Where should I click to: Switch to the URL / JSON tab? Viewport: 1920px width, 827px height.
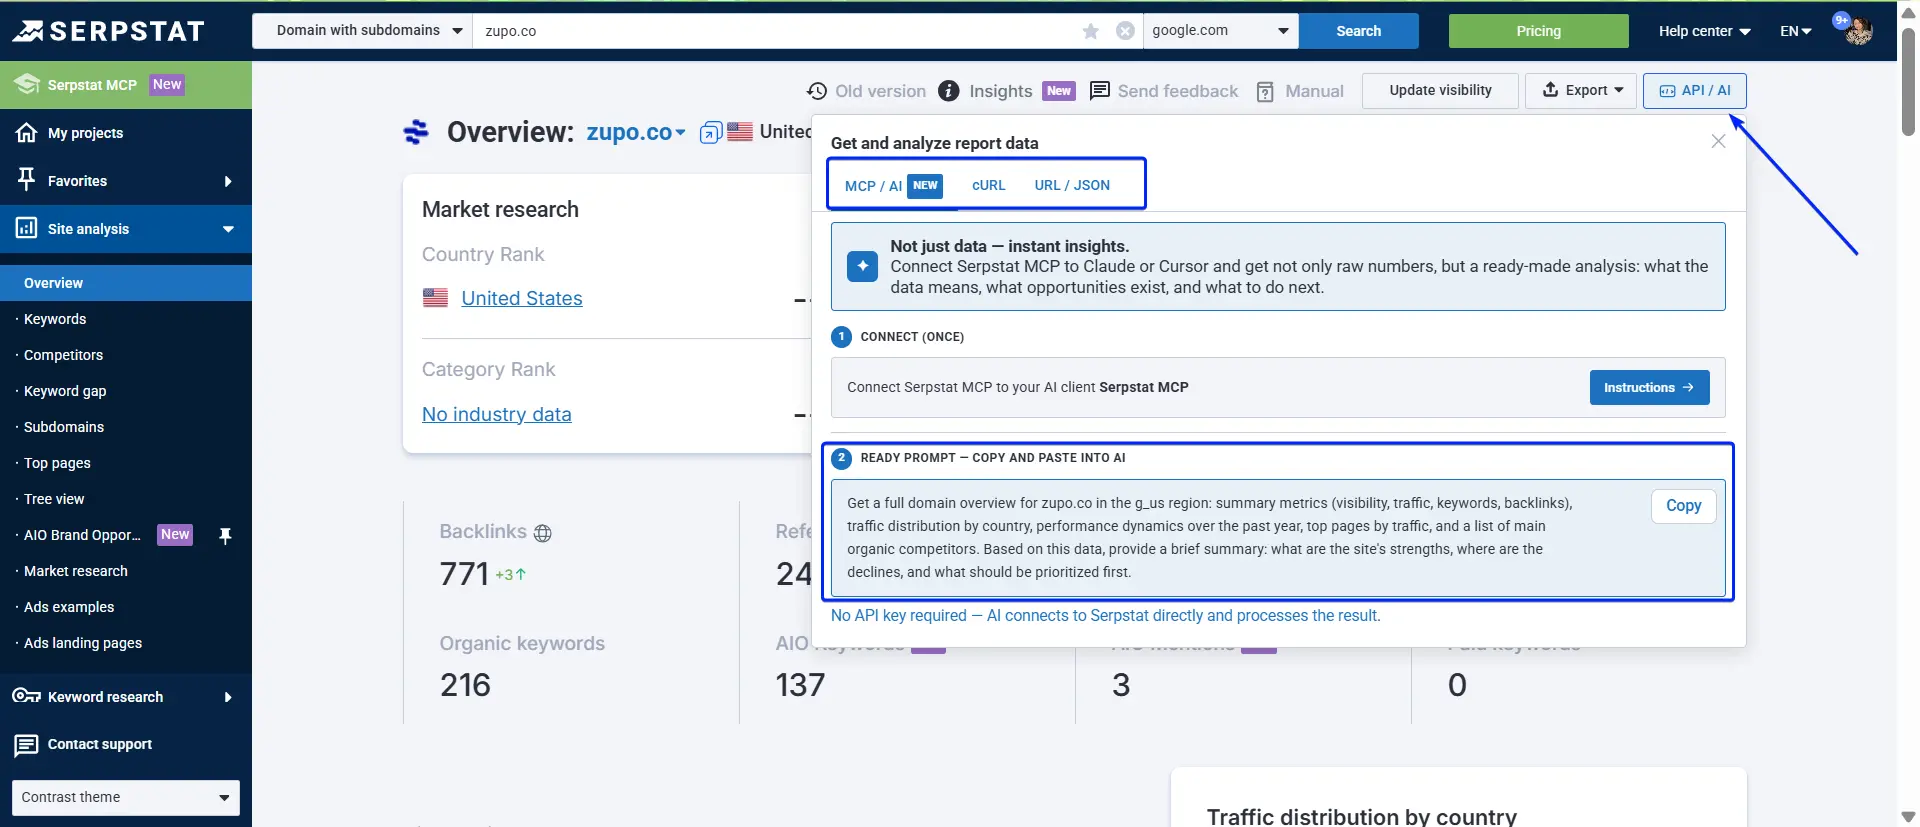pyautogui.click(x=1072, y=185)
